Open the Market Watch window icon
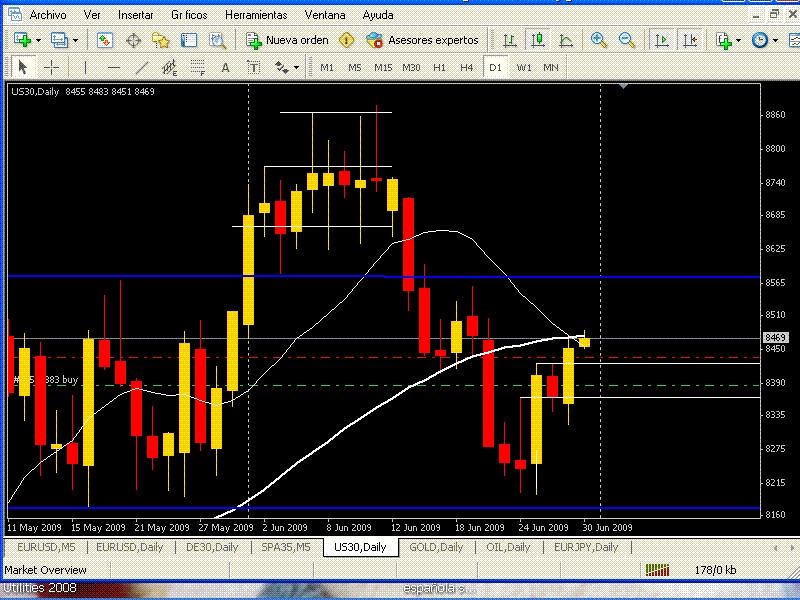This screenshot has width=800, height=600. tap(105, 40)
